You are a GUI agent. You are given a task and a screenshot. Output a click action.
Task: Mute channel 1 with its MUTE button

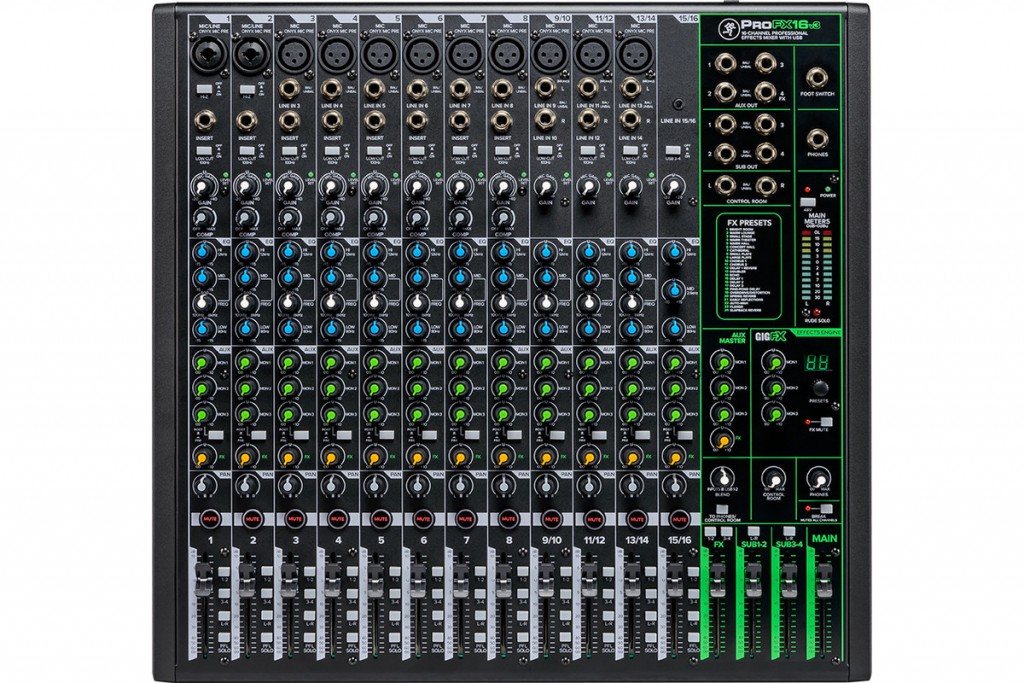coord(210,518)
